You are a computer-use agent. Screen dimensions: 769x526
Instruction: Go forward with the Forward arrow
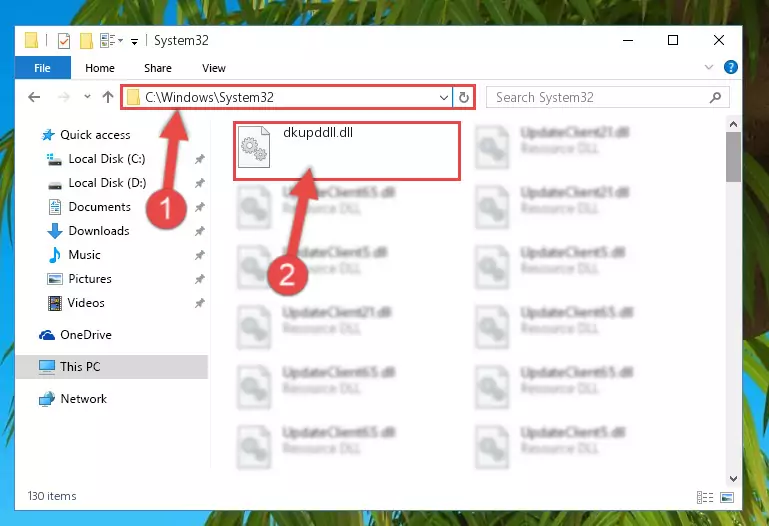pos(64,97)
